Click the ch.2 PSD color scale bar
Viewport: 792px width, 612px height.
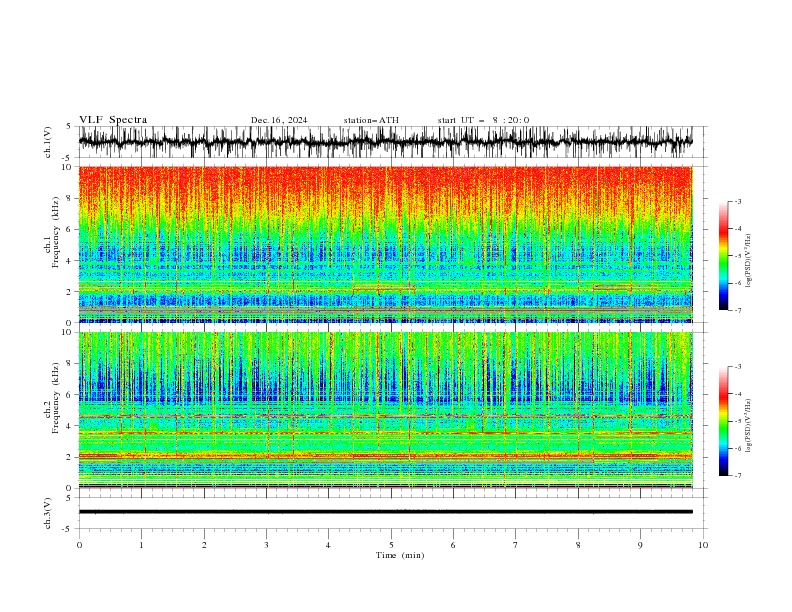pyautogui.click(x=723, y=421)
